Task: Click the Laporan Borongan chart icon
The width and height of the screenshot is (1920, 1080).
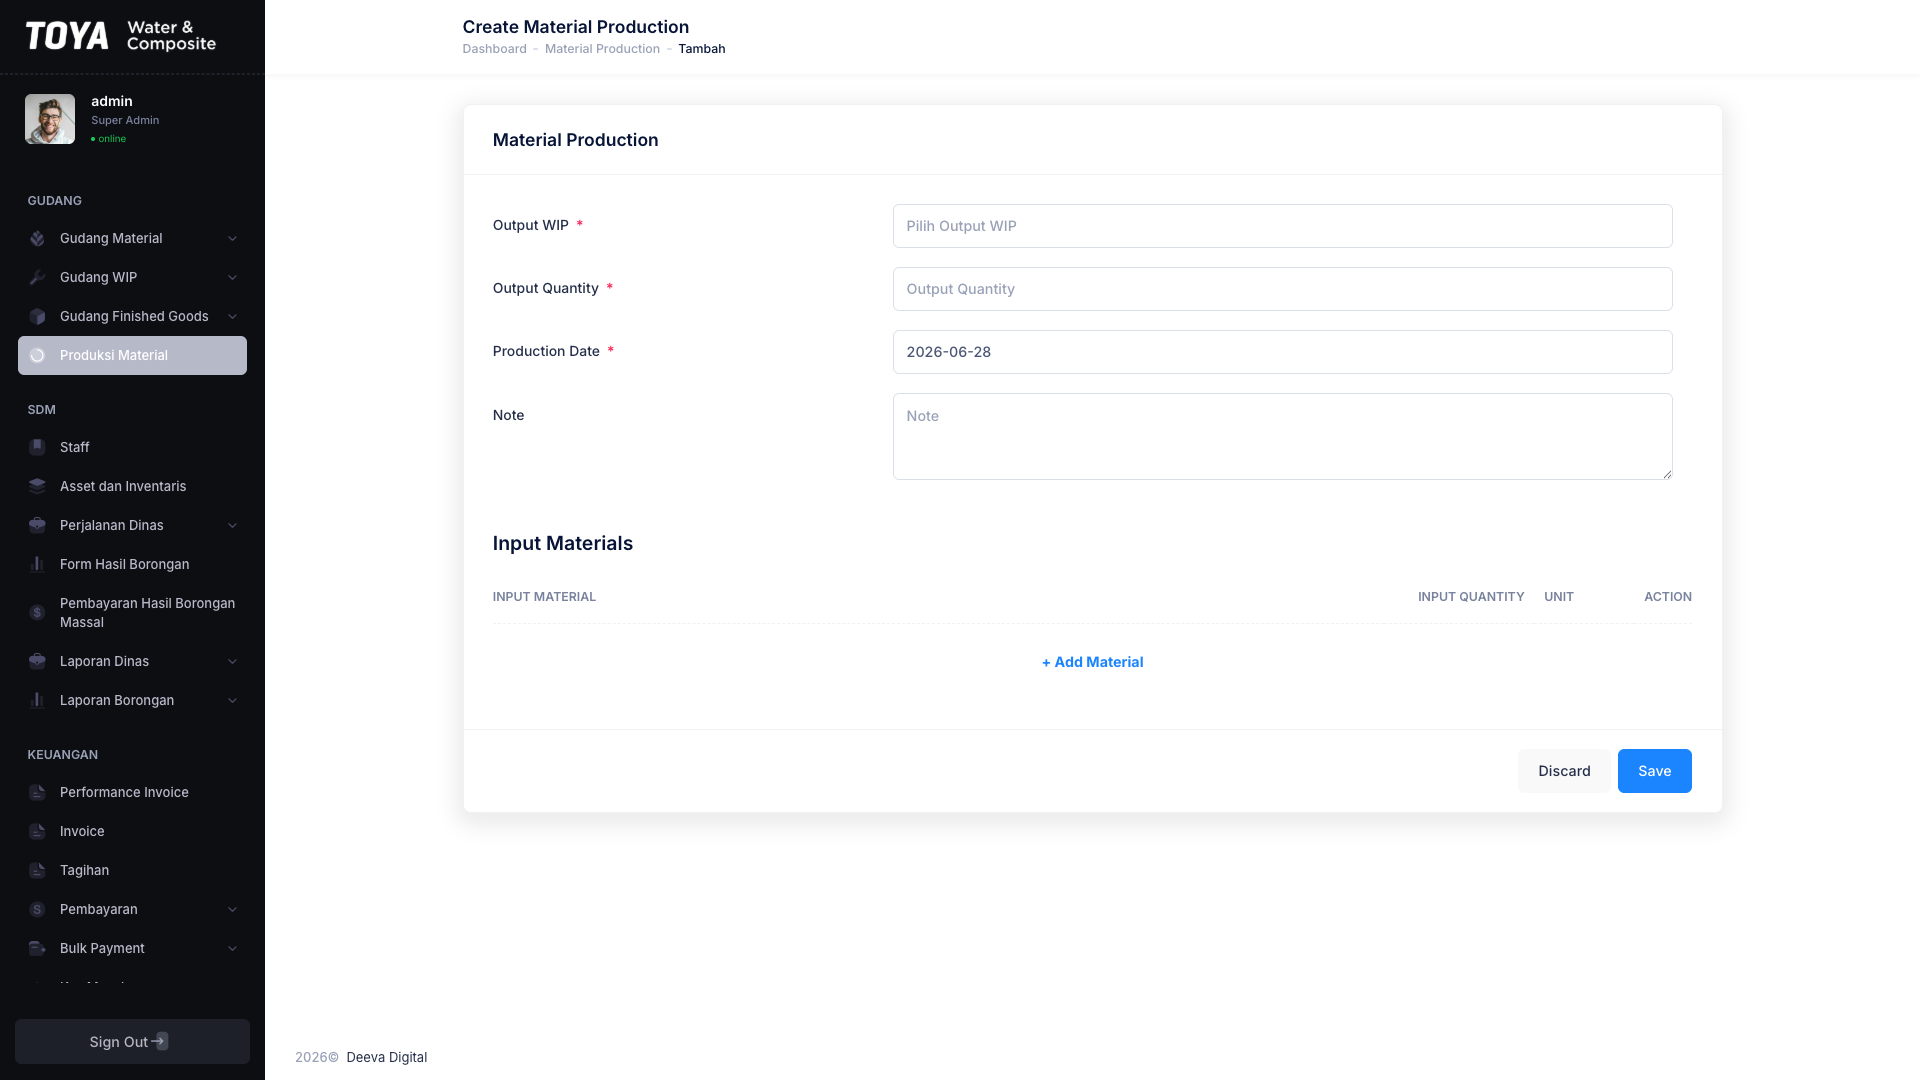Action: click(x=37, y=700)
